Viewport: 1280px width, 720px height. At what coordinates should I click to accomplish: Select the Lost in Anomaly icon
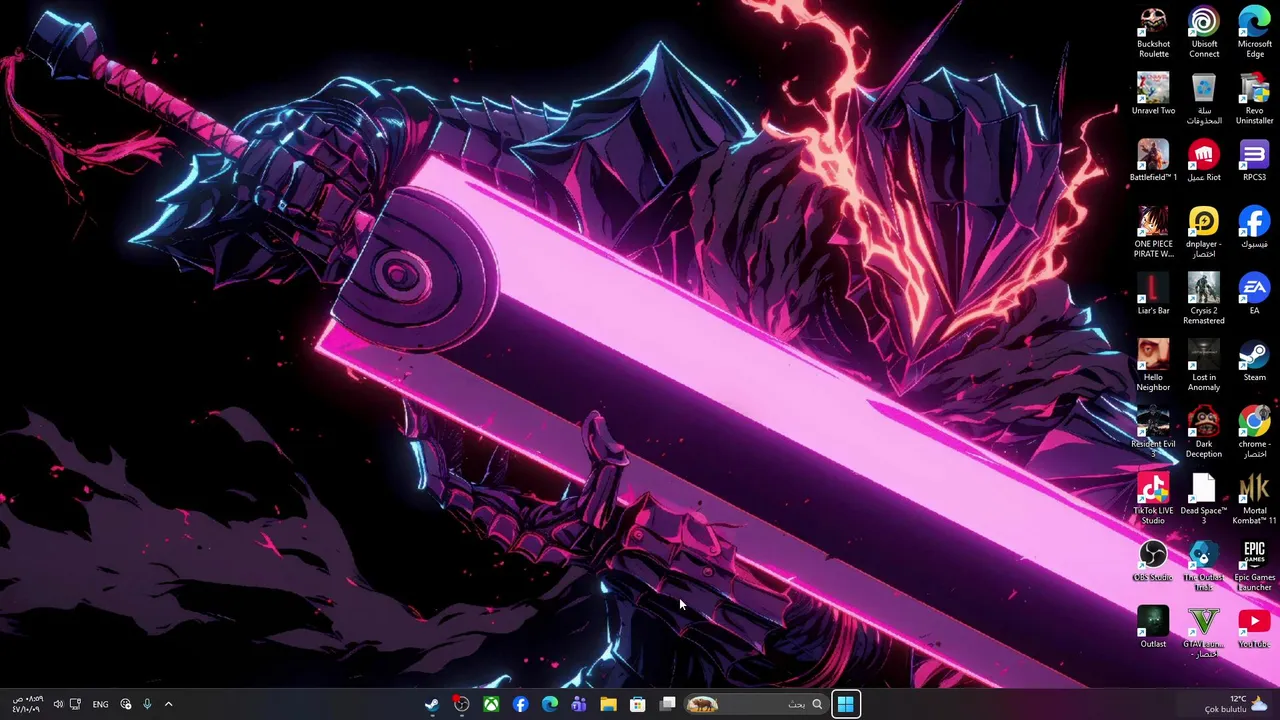coord(1204,366)
